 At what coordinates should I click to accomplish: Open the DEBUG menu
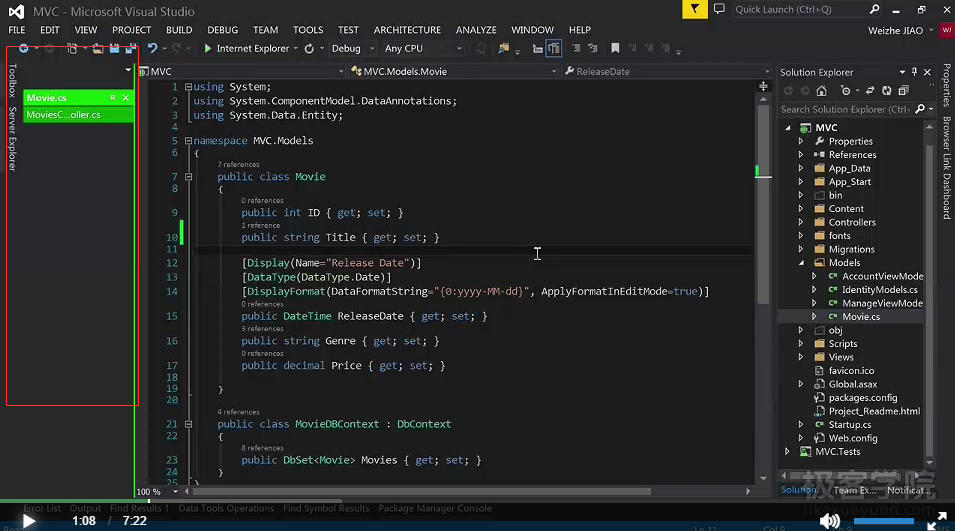222,30
